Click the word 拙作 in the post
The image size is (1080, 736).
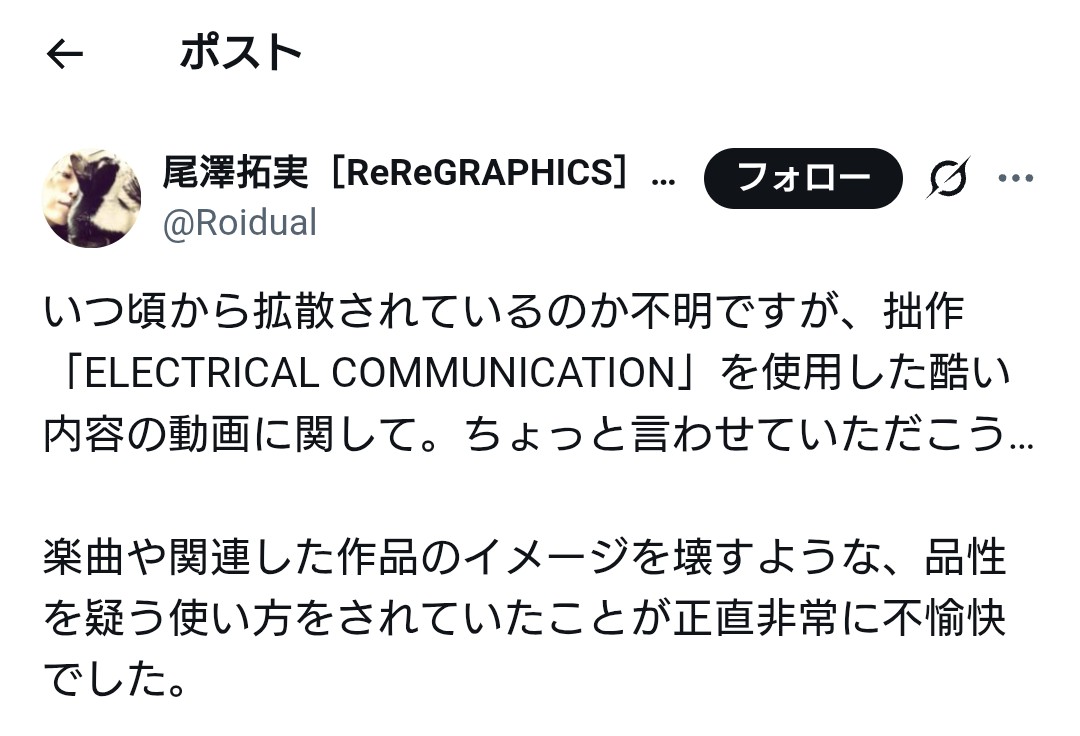[923, 312]
